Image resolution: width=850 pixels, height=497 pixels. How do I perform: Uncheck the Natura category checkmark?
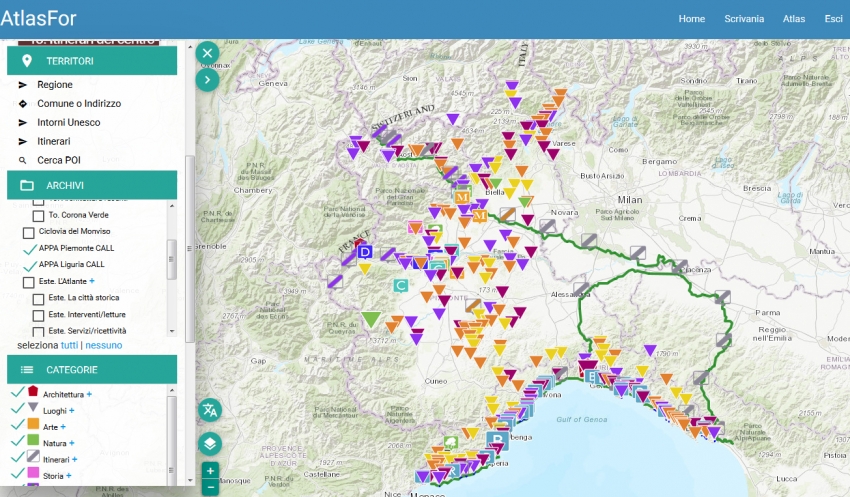[x=17, y=441]
